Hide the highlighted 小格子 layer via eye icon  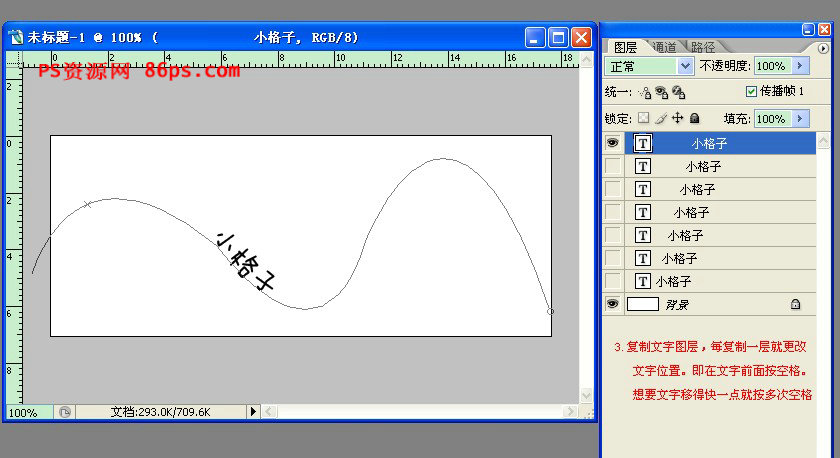612,143
